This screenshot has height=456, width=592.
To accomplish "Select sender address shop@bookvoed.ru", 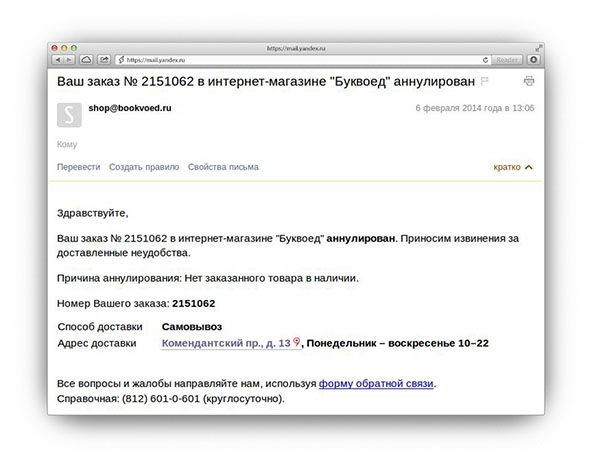I will (130, 108).
